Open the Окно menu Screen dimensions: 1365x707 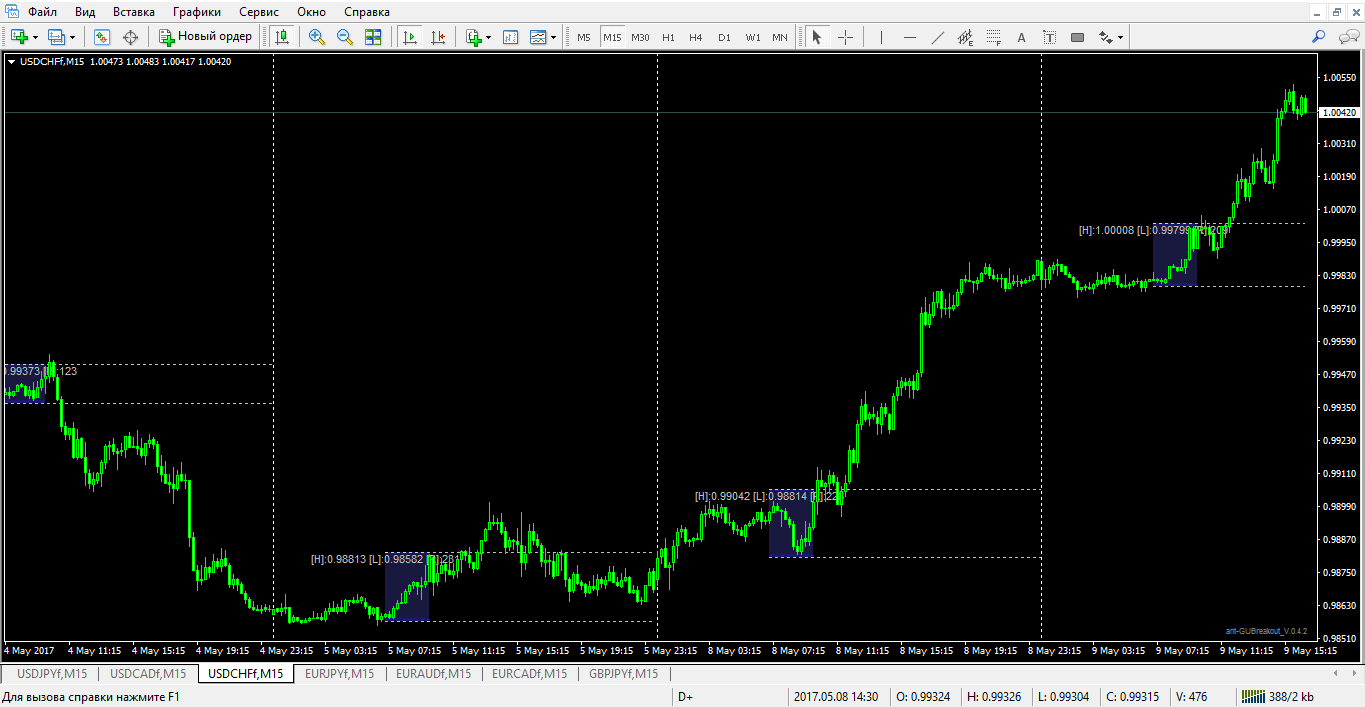311,12
